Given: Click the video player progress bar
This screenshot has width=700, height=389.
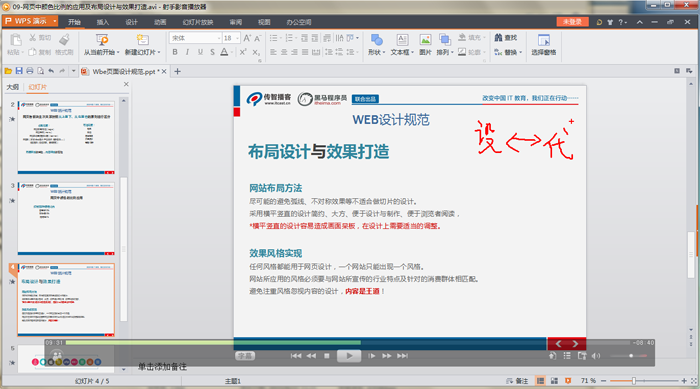Looking at the screenshot, I should 348,343.
